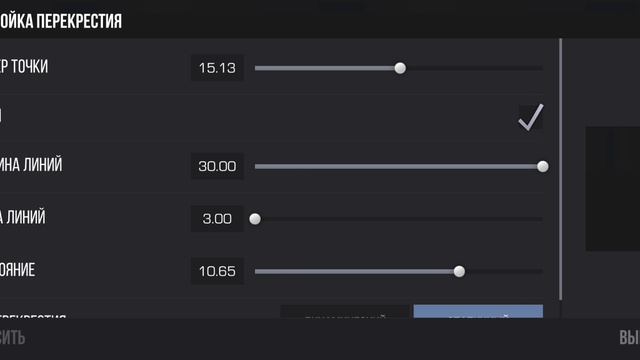Image resolution: width=640 pixels, height=360 pixels.
Task: Click the 30.00 value field
Action: [x=217, y=166]
